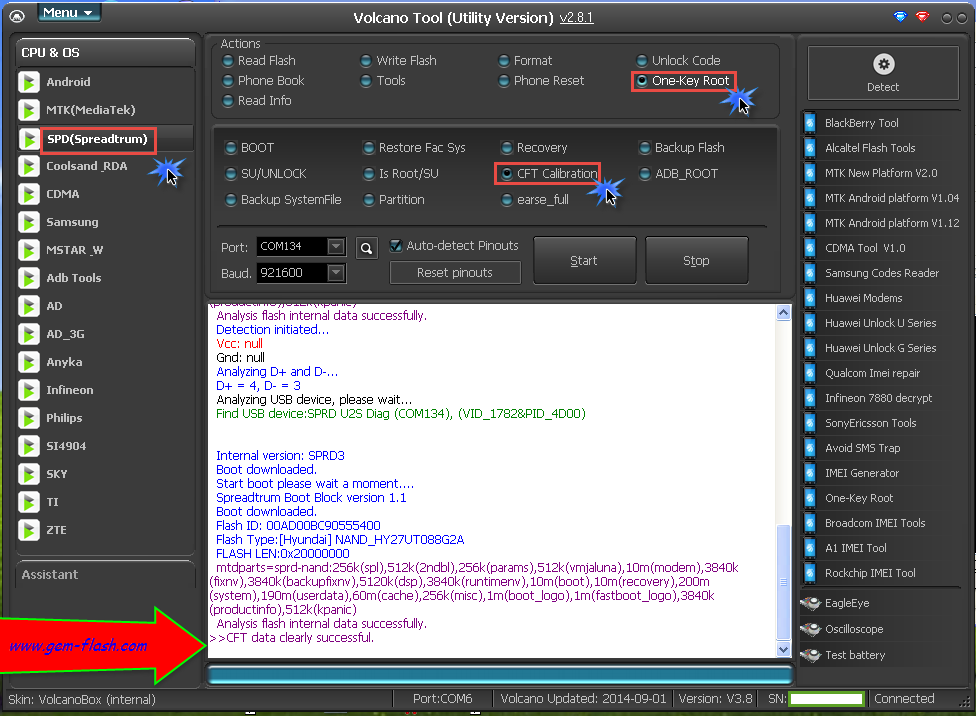Image resolution: width=976 pixels, height=716 pixels.
Task: Click the Alcaltel Flash Tools icon
Action: (810, 148)
